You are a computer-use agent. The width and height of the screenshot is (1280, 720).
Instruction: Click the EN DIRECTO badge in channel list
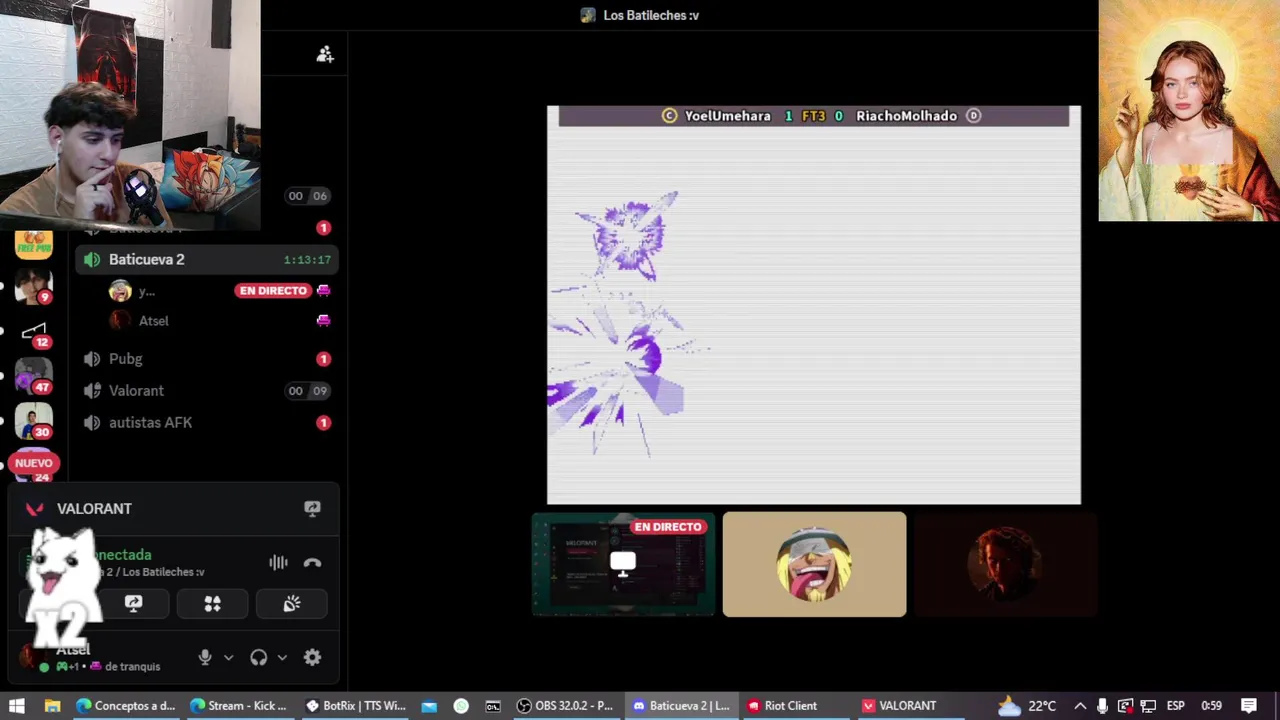(273, 290)
